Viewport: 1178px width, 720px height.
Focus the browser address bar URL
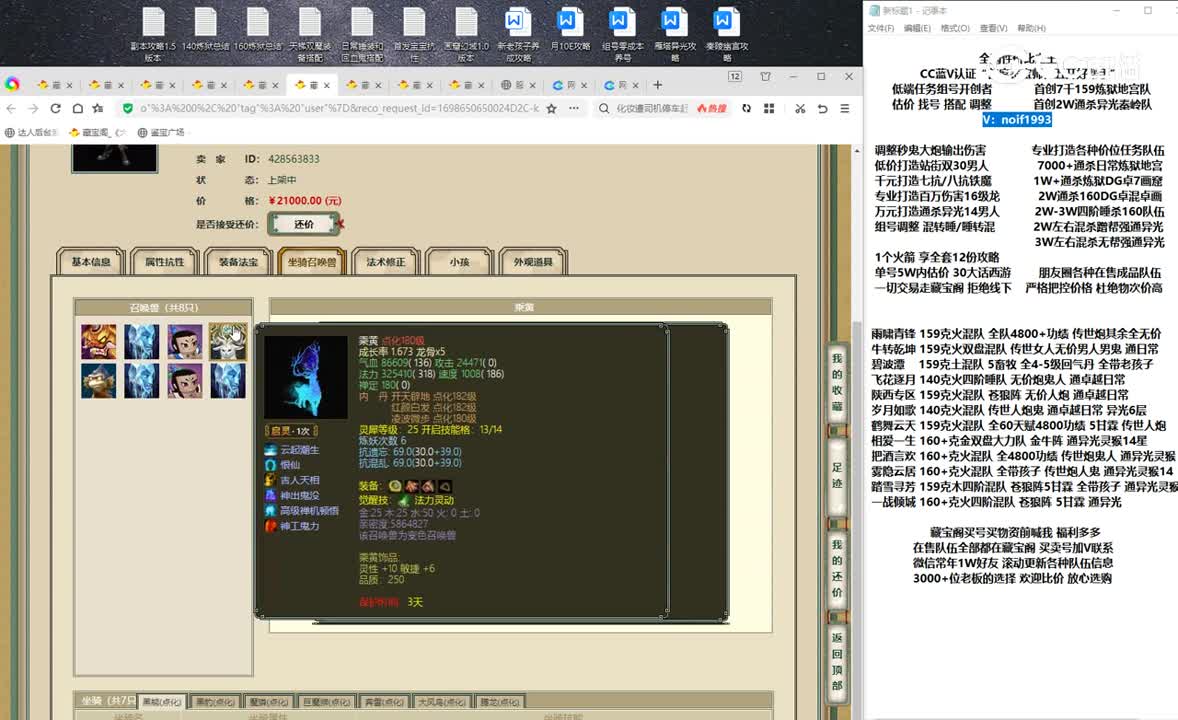tap(340, 109)
